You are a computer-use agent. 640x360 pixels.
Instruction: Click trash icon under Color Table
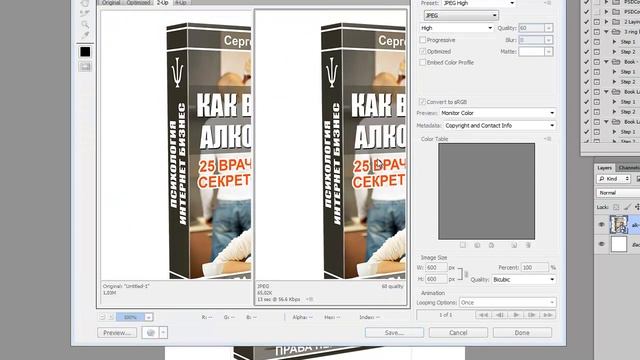coord(528,245)
